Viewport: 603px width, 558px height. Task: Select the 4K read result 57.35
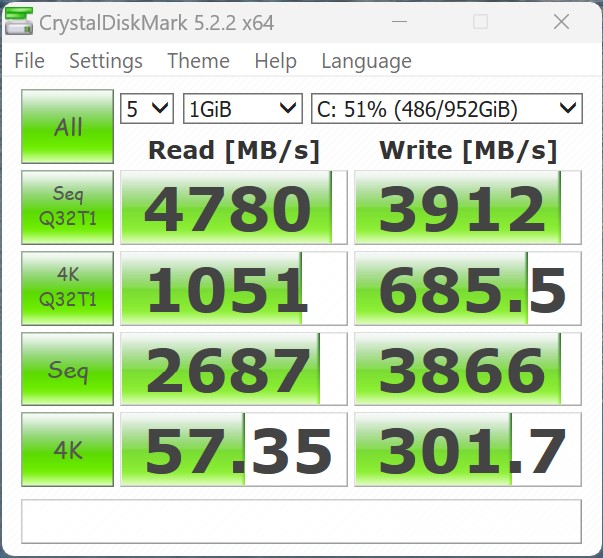[x=234, y=450]
